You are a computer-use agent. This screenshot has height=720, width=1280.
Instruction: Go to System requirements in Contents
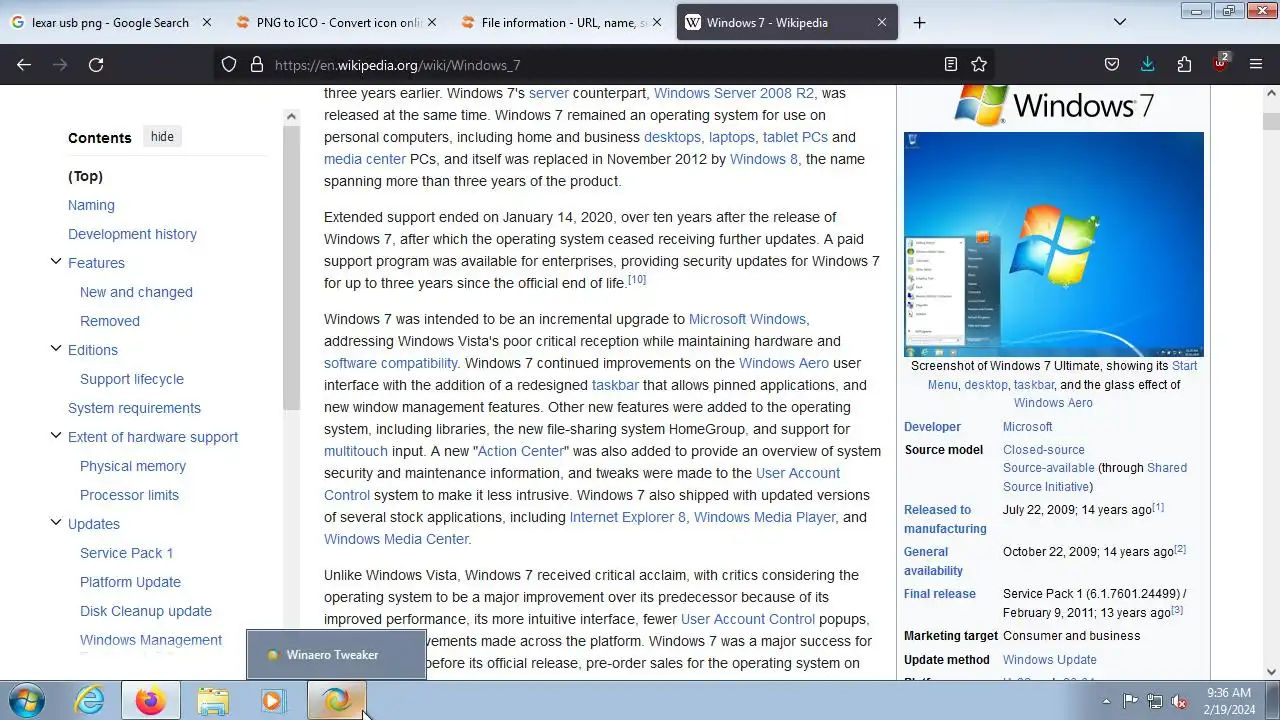134,408
